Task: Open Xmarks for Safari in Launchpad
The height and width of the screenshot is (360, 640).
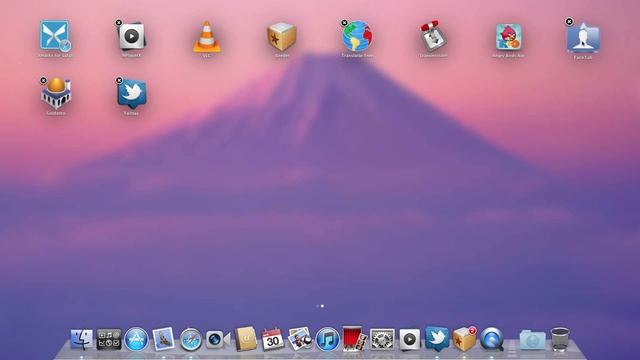Action: tap(55, 36)
